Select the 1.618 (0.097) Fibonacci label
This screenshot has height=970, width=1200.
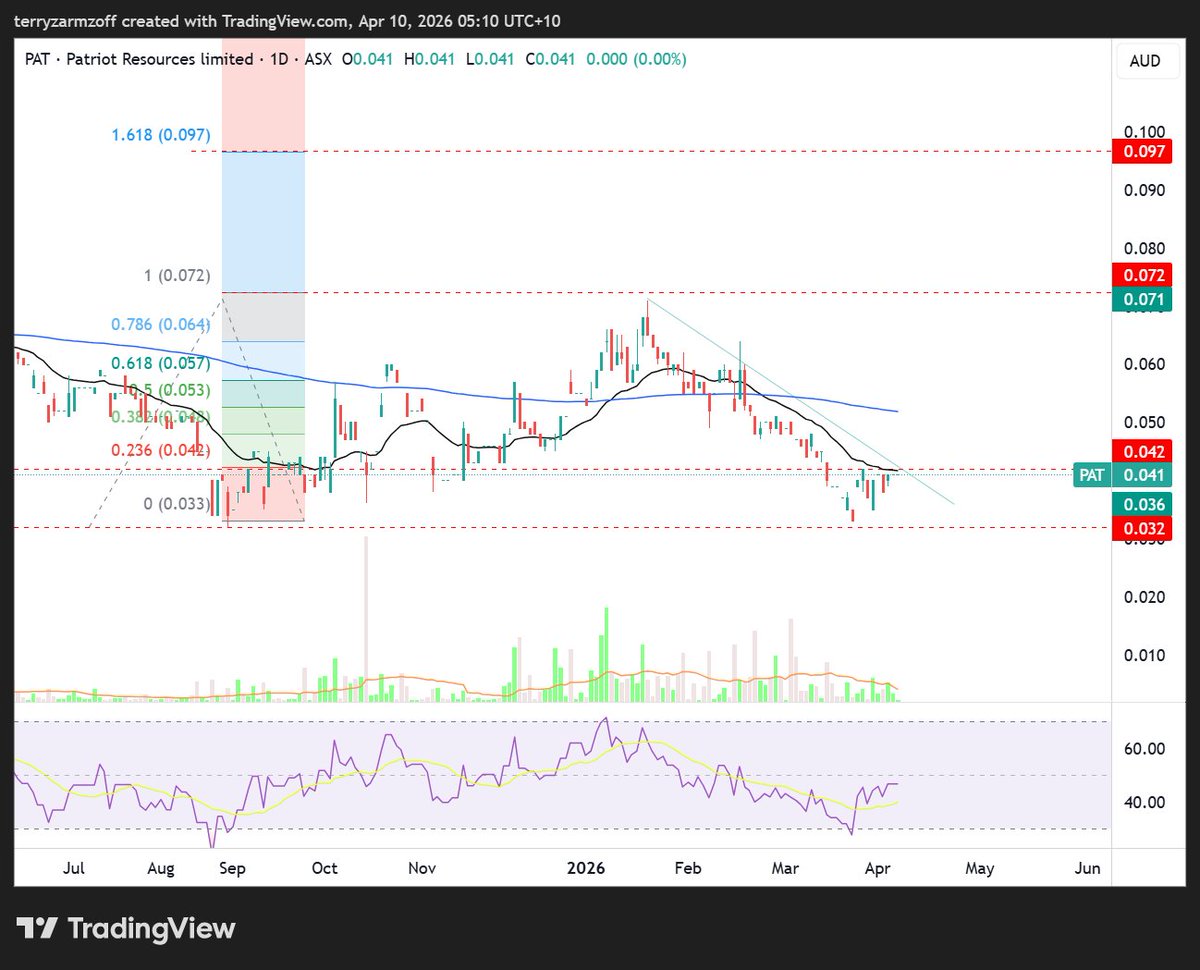pos(161,134)
